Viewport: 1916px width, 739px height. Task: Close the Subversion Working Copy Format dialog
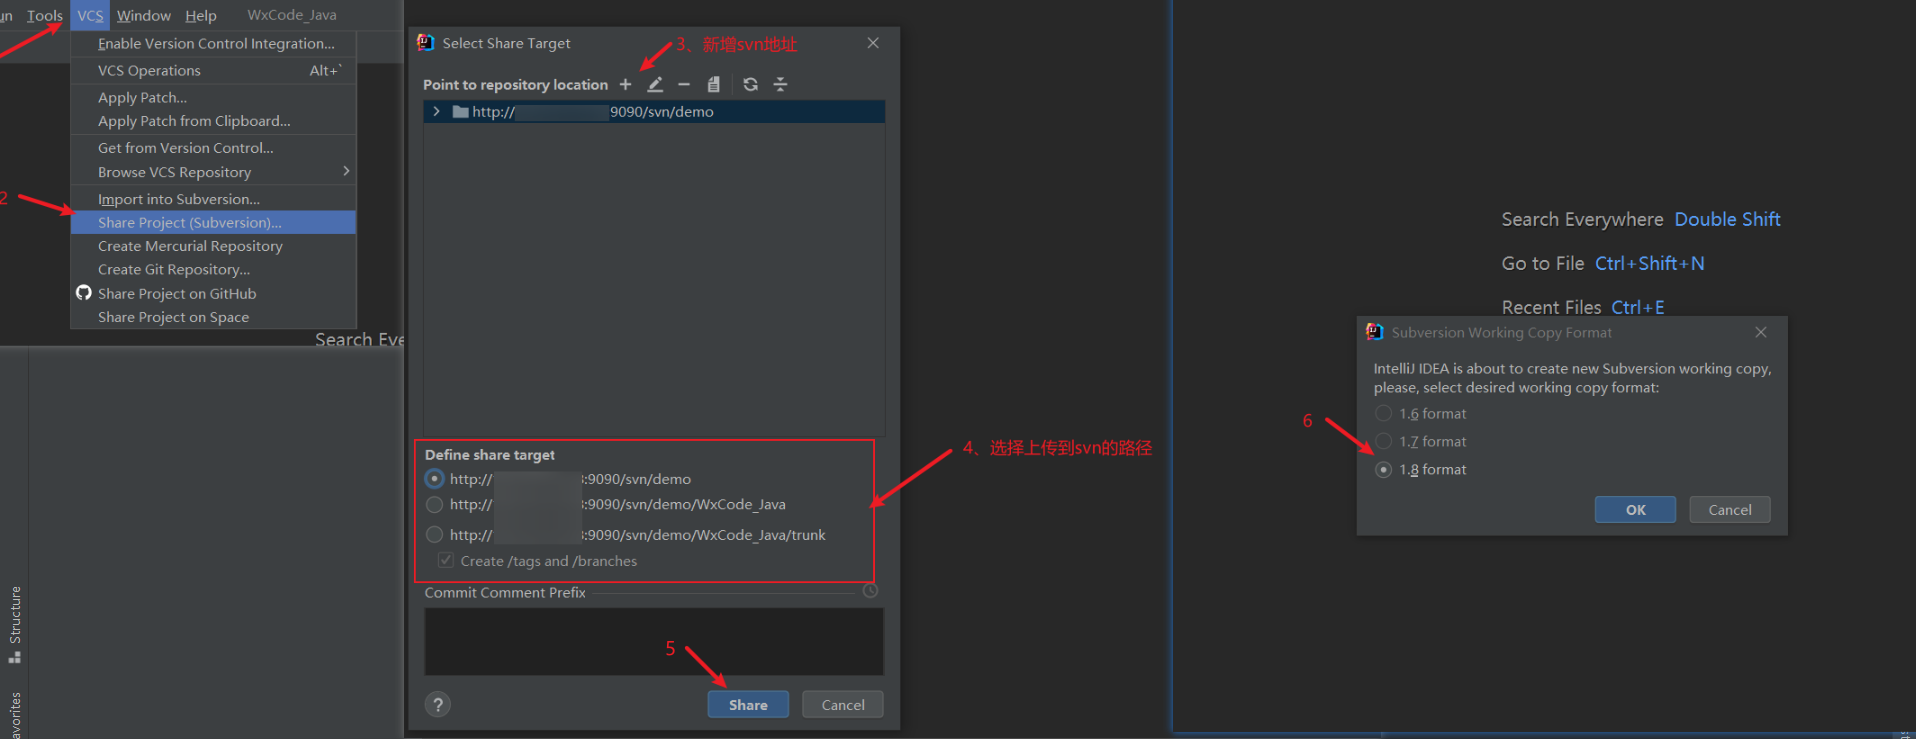pyautogui.click(x=1761, y=332)
